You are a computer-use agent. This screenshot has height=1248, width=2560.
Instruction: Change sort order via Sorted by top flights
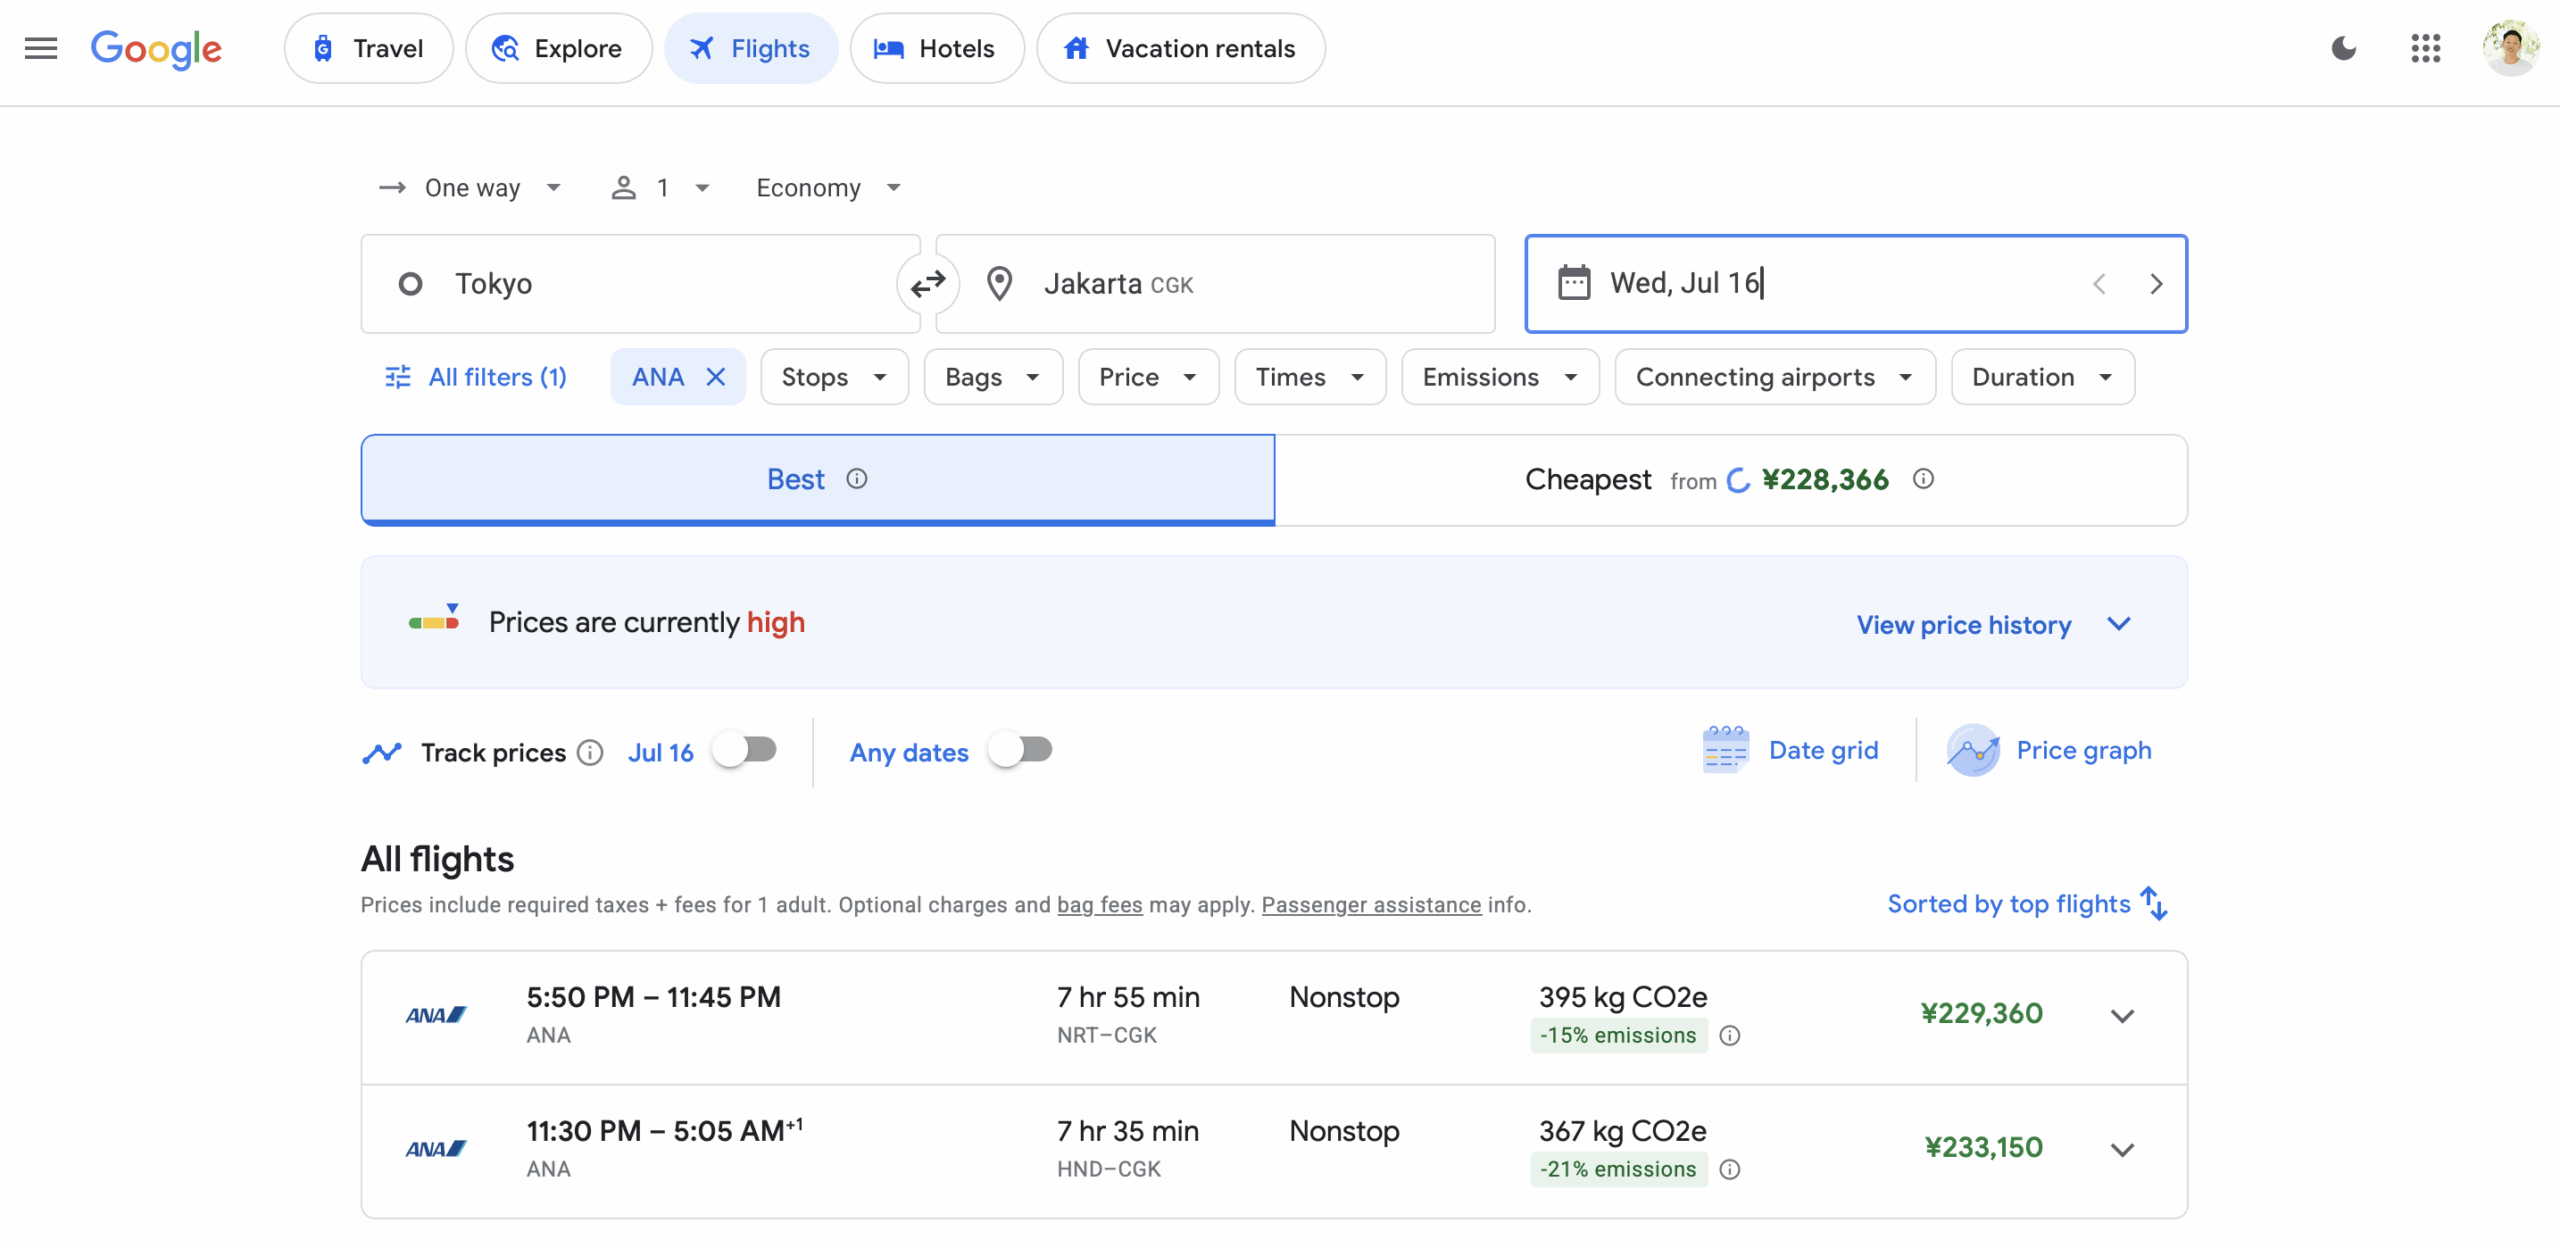(2027, 904)
